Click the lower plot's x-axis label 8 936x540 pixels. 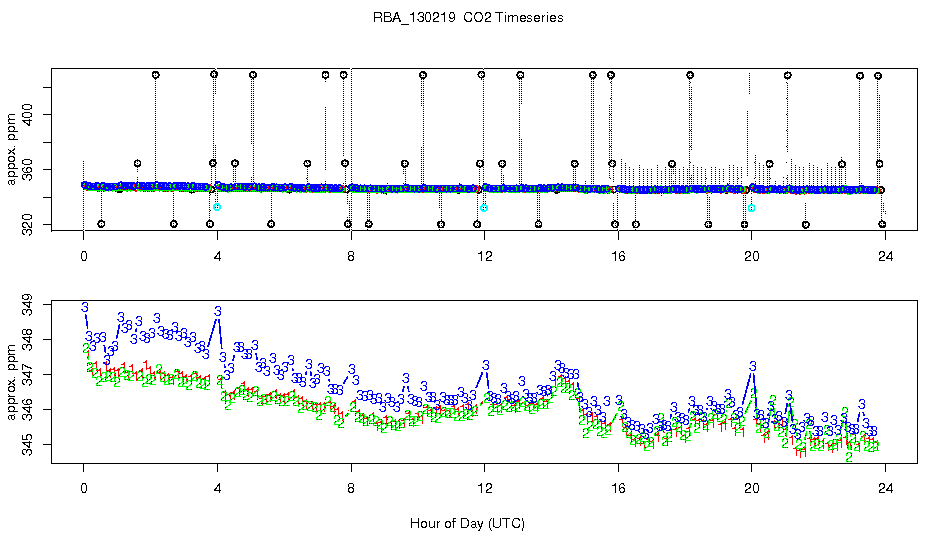tap(351, 489)
